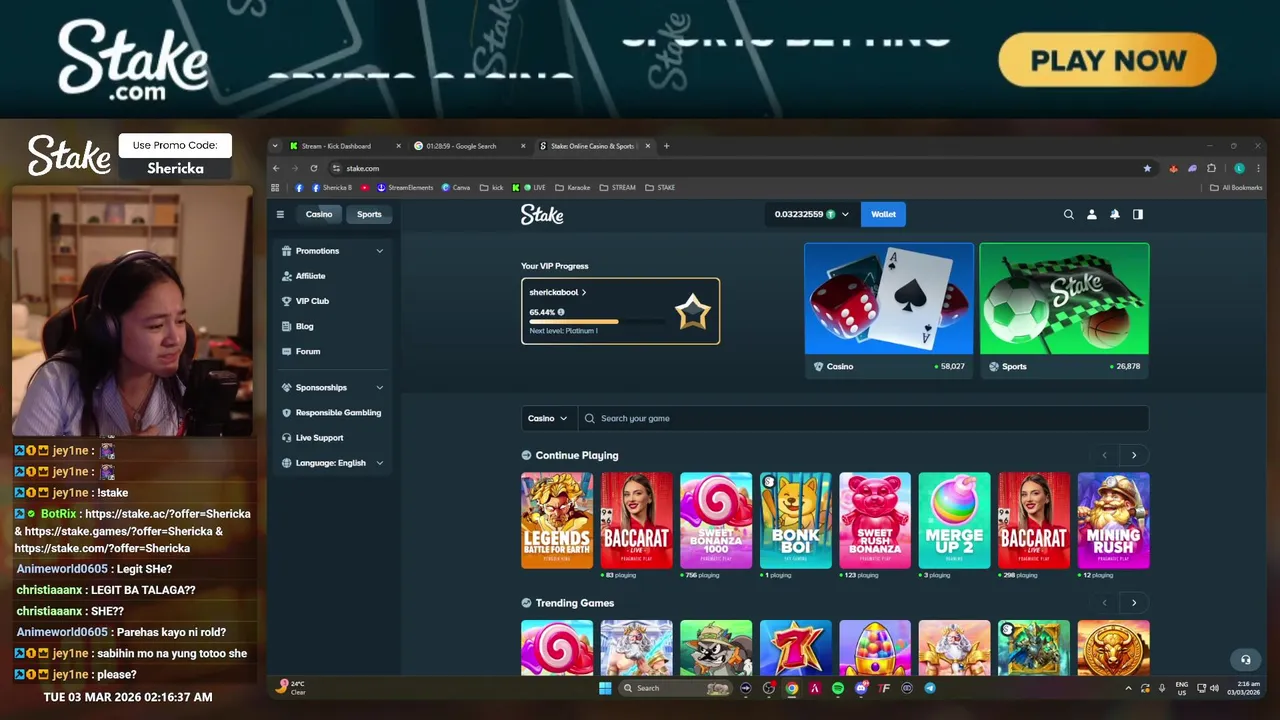Open Discord from the taskbar
1280x720 pixels.
point(861,688)
